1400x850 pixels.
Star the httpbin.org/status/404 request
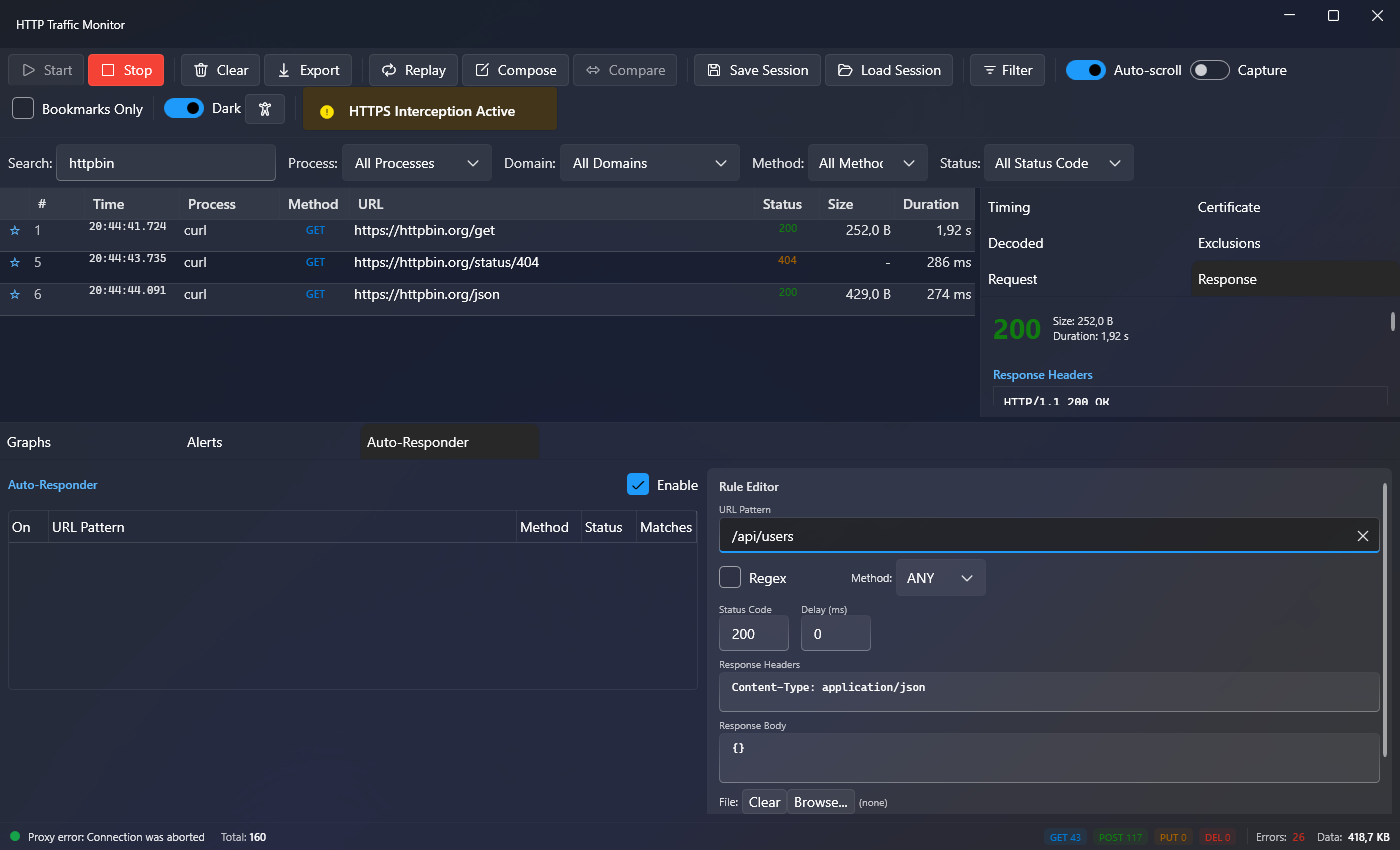click(x=15, y=263)
